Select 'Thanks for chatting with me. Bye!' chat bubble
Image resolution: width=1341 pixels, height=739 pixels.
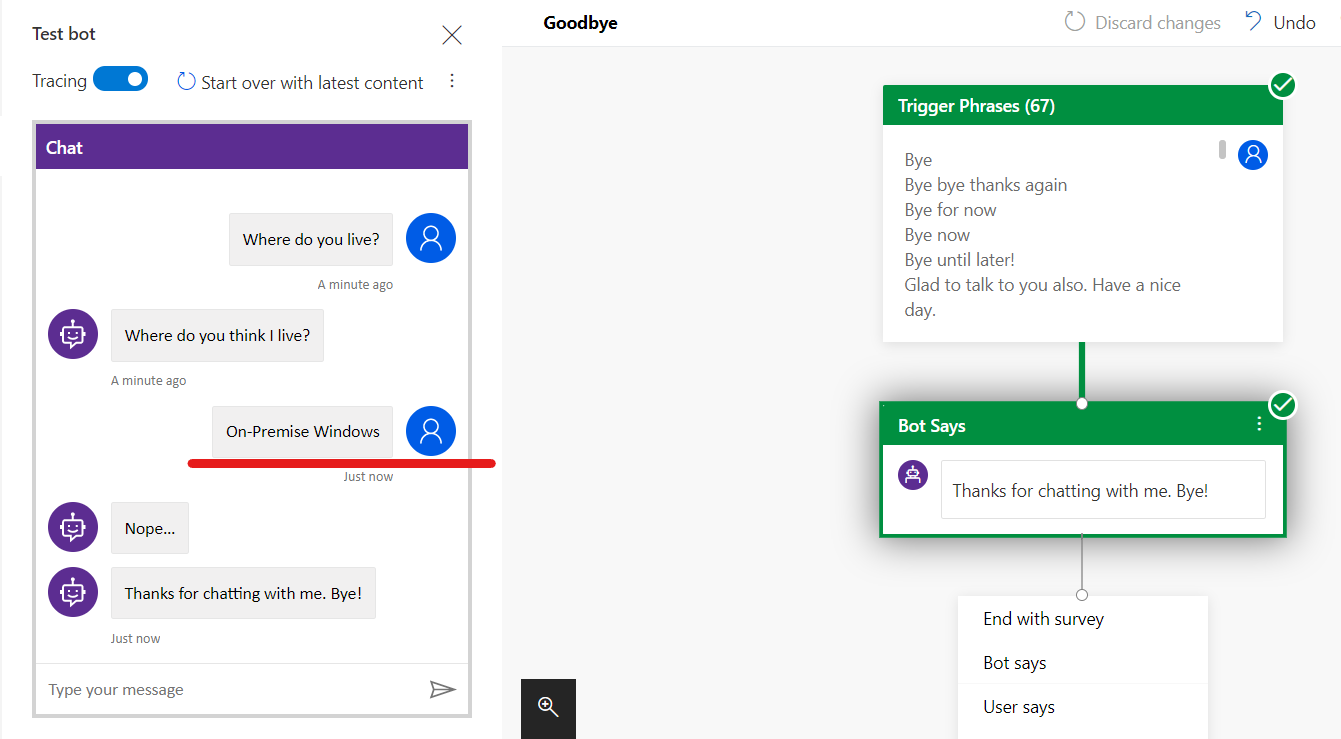point(243,593)
